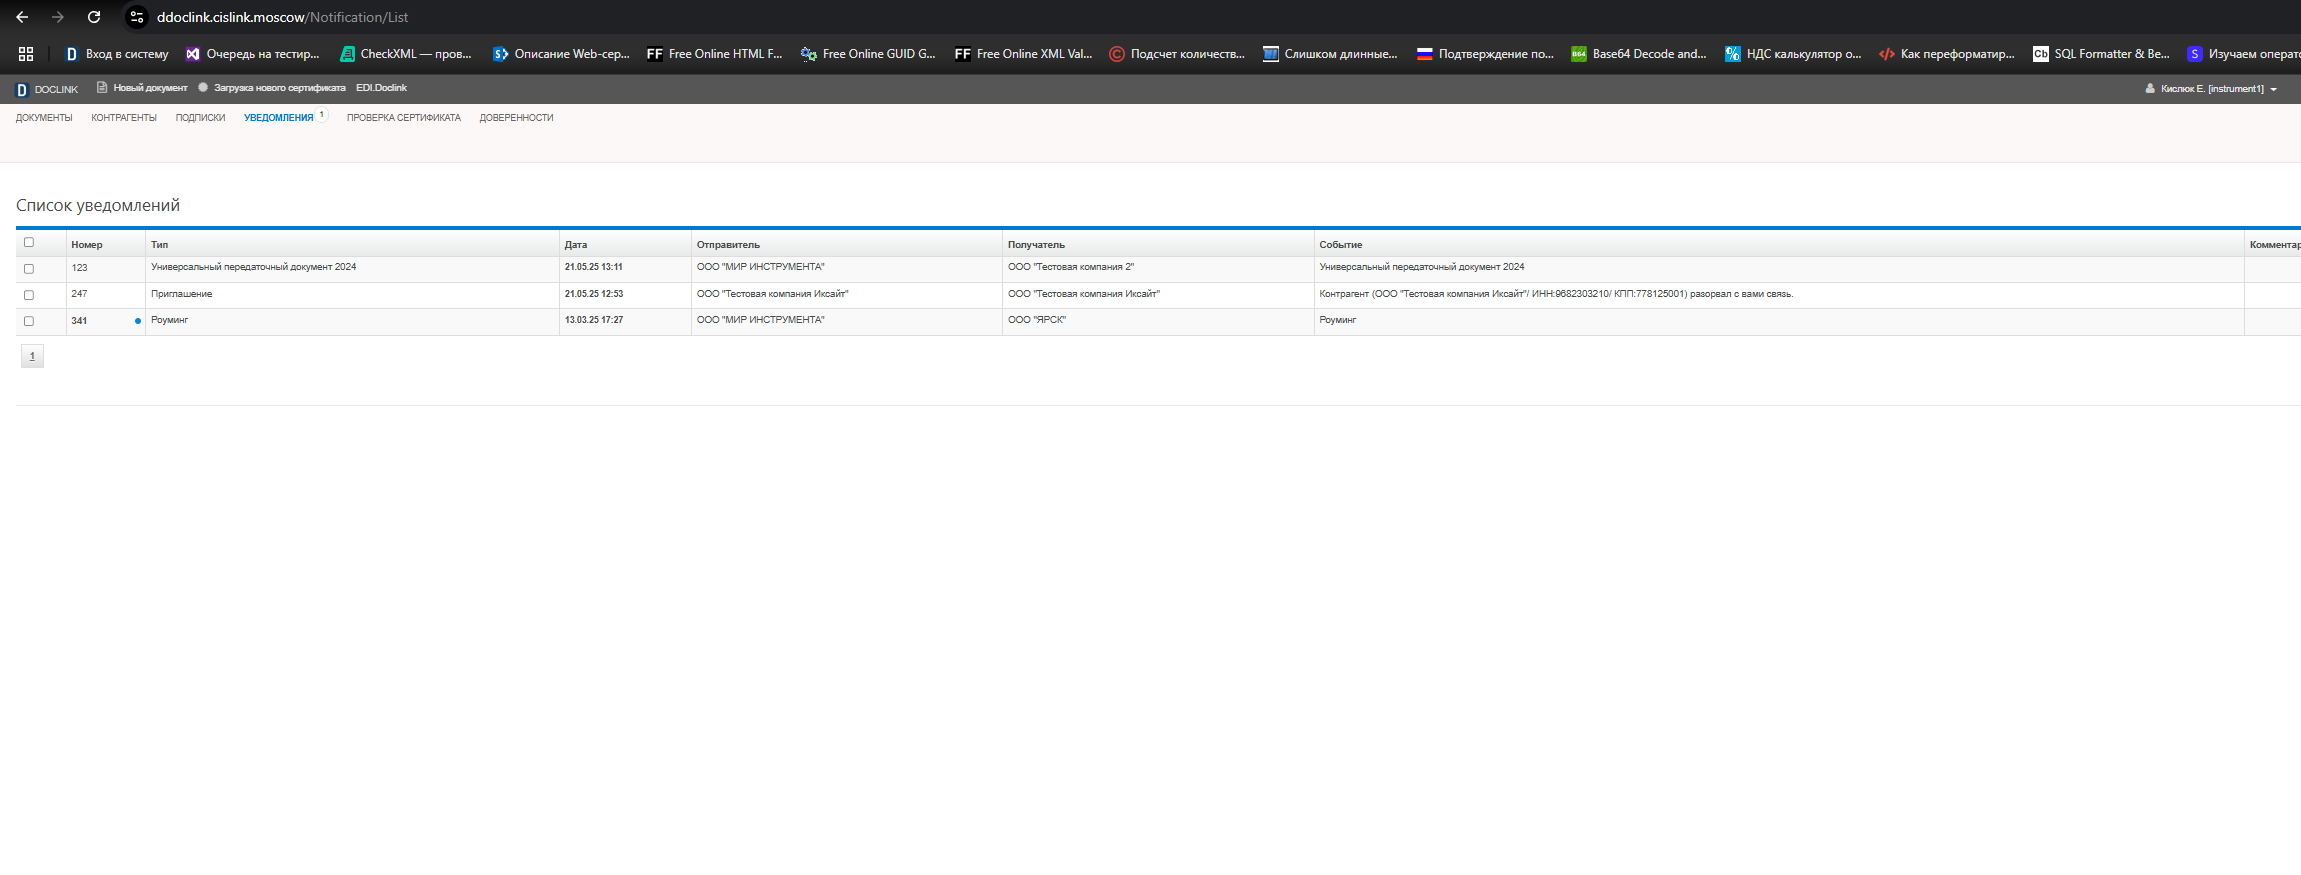Check the checkbox for notification 247
Screen dimensions: 2301x875
click(29, 295)
